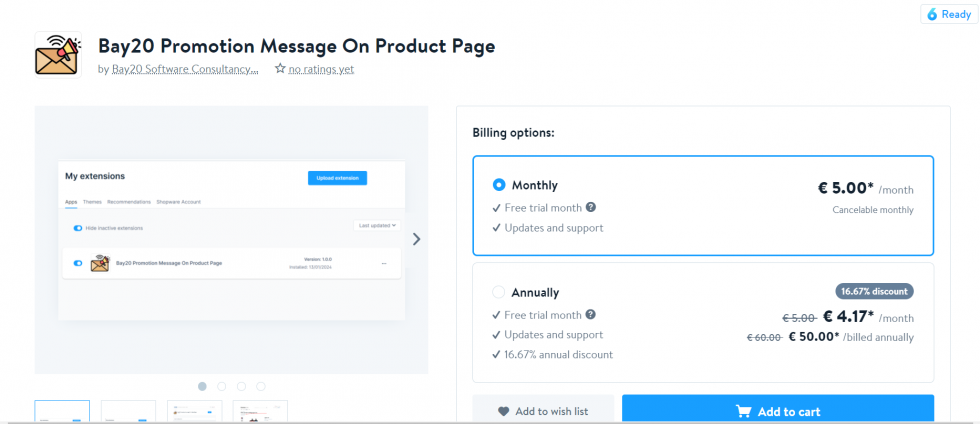Open the Ready status badge
Screen dimensions: 980x424
pos(948,14)
